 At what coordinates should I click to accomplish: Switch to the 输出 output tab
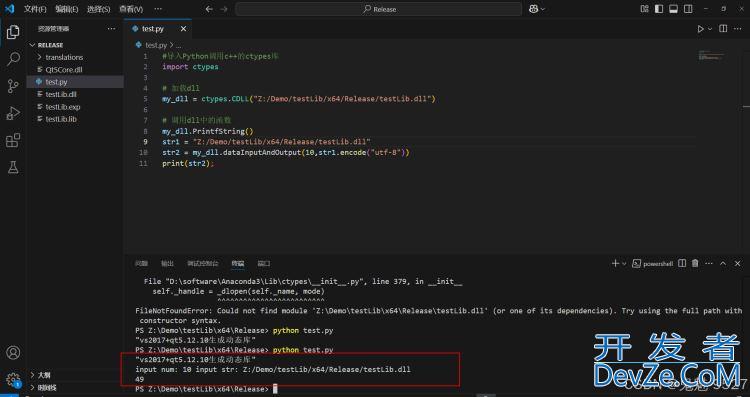[167, 264]
